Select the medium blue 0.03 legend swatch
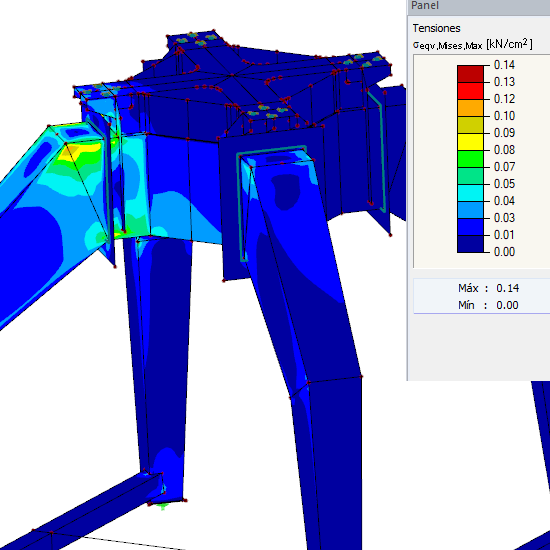Image resolution: width=550 pixels, height=550 pixels. pos(470,227)
